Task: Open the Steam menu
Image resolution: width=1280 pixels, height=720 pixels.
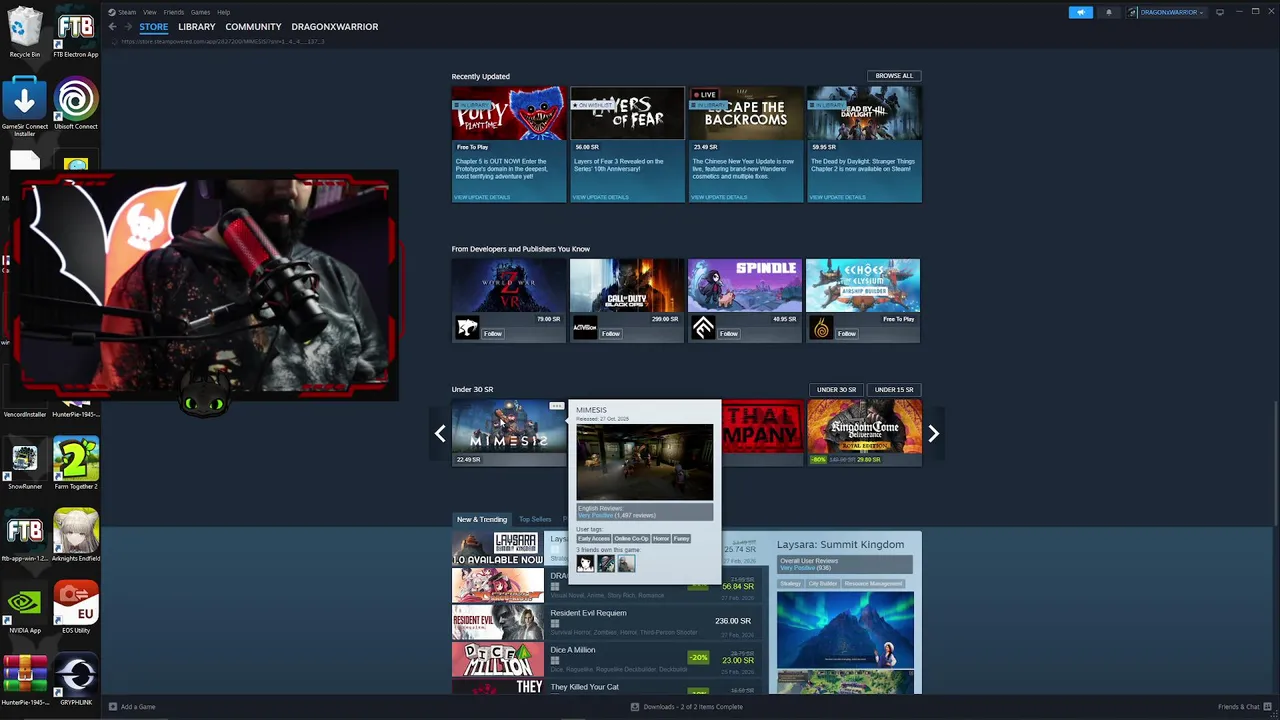Action: pyautogui.click(x=127, y=12)
